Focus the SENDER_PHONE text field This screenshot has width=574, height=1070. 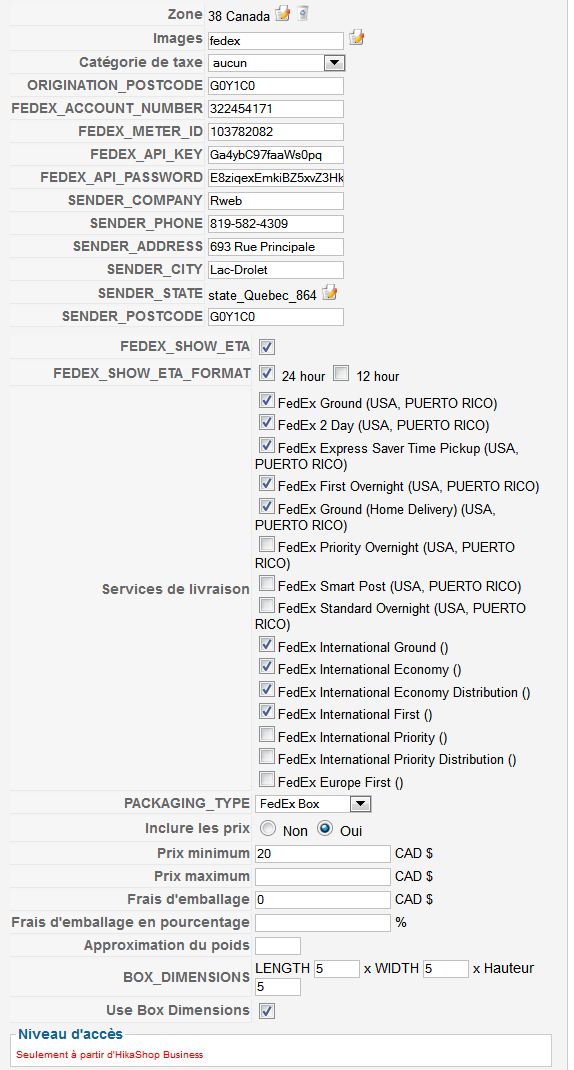pos(276,224)
